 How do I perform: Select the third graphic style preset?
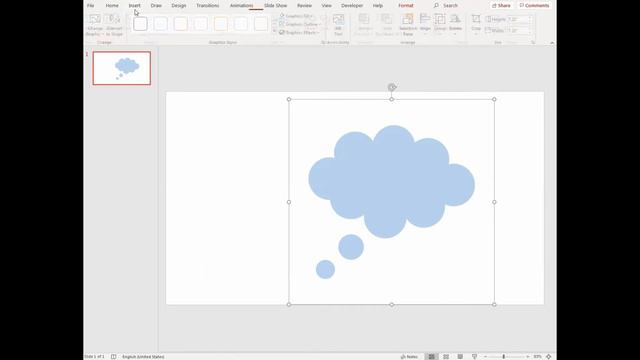180,24
